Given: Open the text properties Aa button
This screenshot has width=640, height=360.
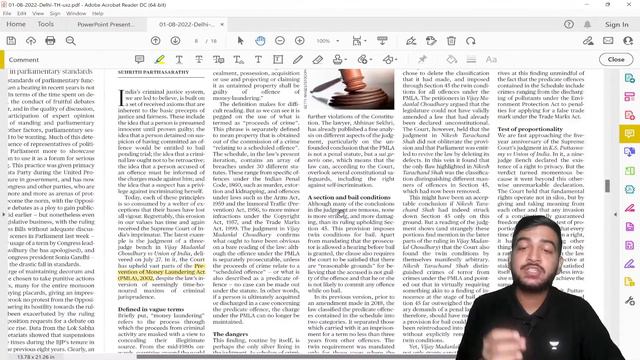Looking at the screenshot, I should pyautogui.click(x=491, y=60).
